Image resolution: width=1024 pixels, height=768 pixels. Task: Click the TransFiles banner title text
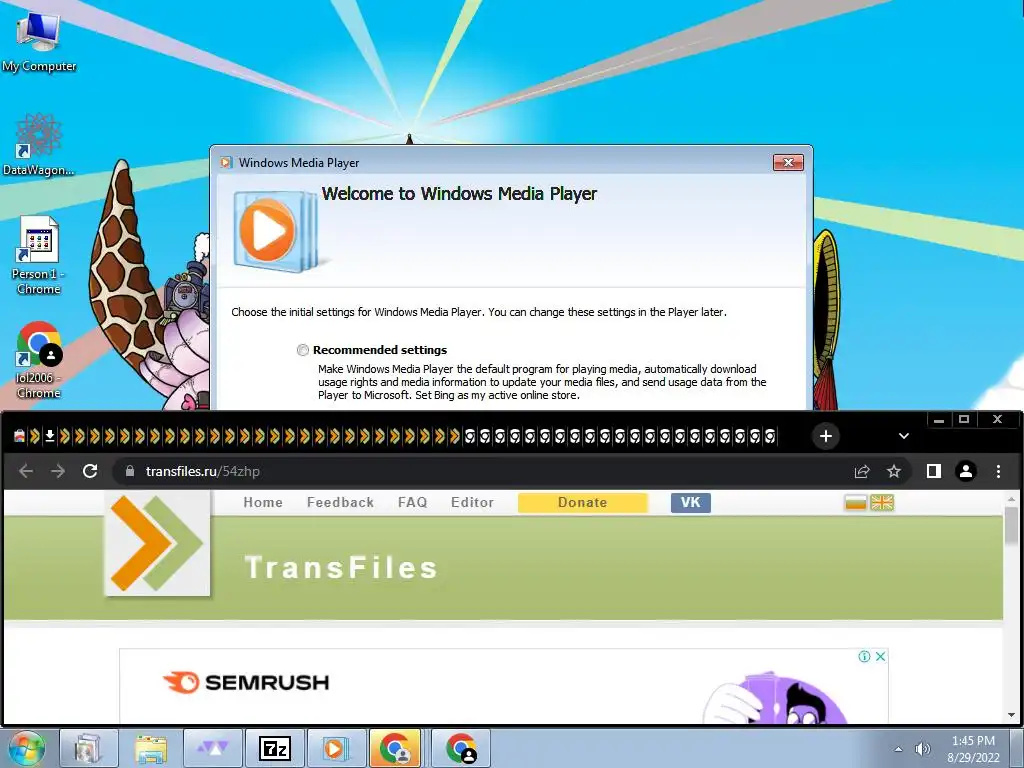click(x=341, y=567)
